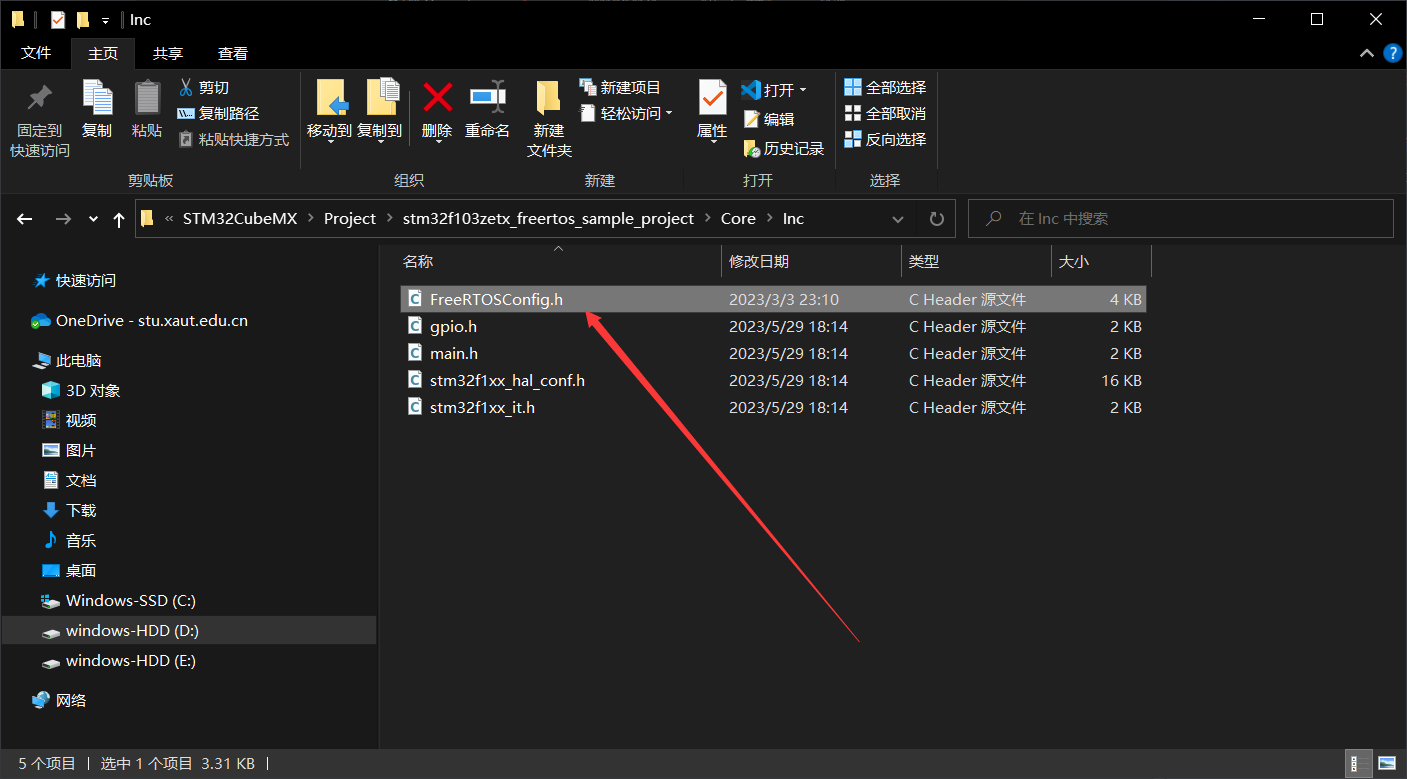Click Invert Selection (反向选择)
Image resolution: width=1407 pixels, height=779 pixels.
point(885,140)
